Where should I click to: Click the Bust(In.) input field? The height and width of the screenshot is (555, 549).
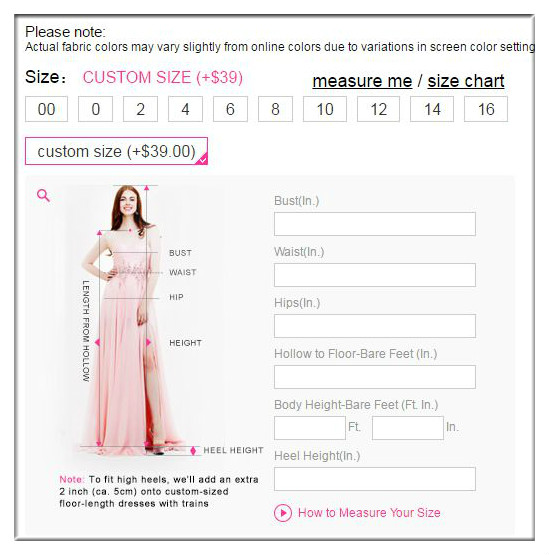[375, 224]
